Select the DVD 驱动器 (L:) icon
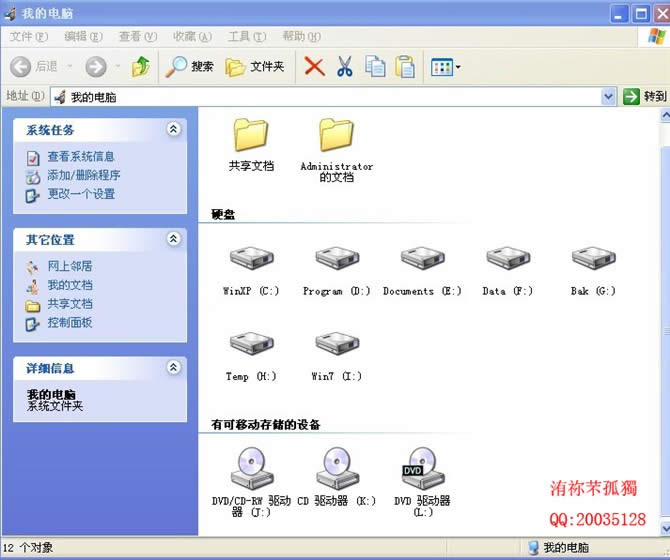670x560 pixels. coord(422,467)
